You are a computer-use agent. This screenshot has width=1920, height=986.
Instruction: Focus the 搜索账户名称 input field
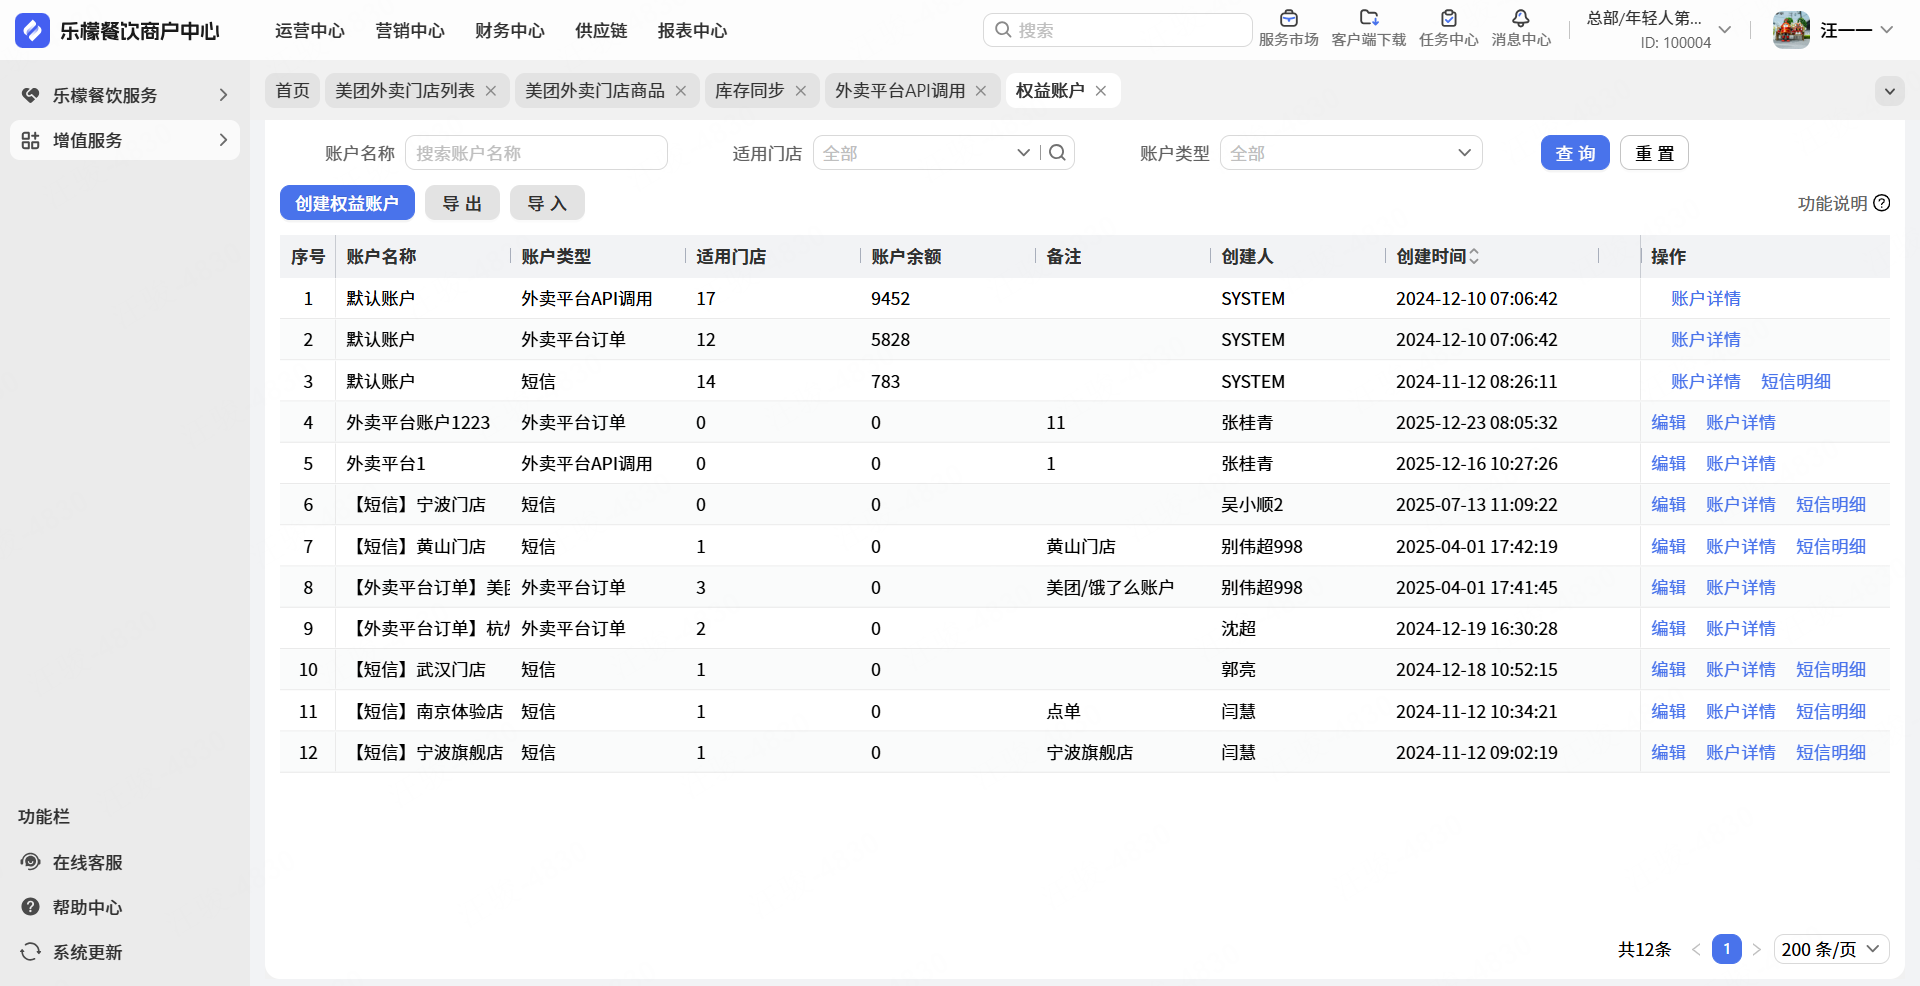point(536,153)
